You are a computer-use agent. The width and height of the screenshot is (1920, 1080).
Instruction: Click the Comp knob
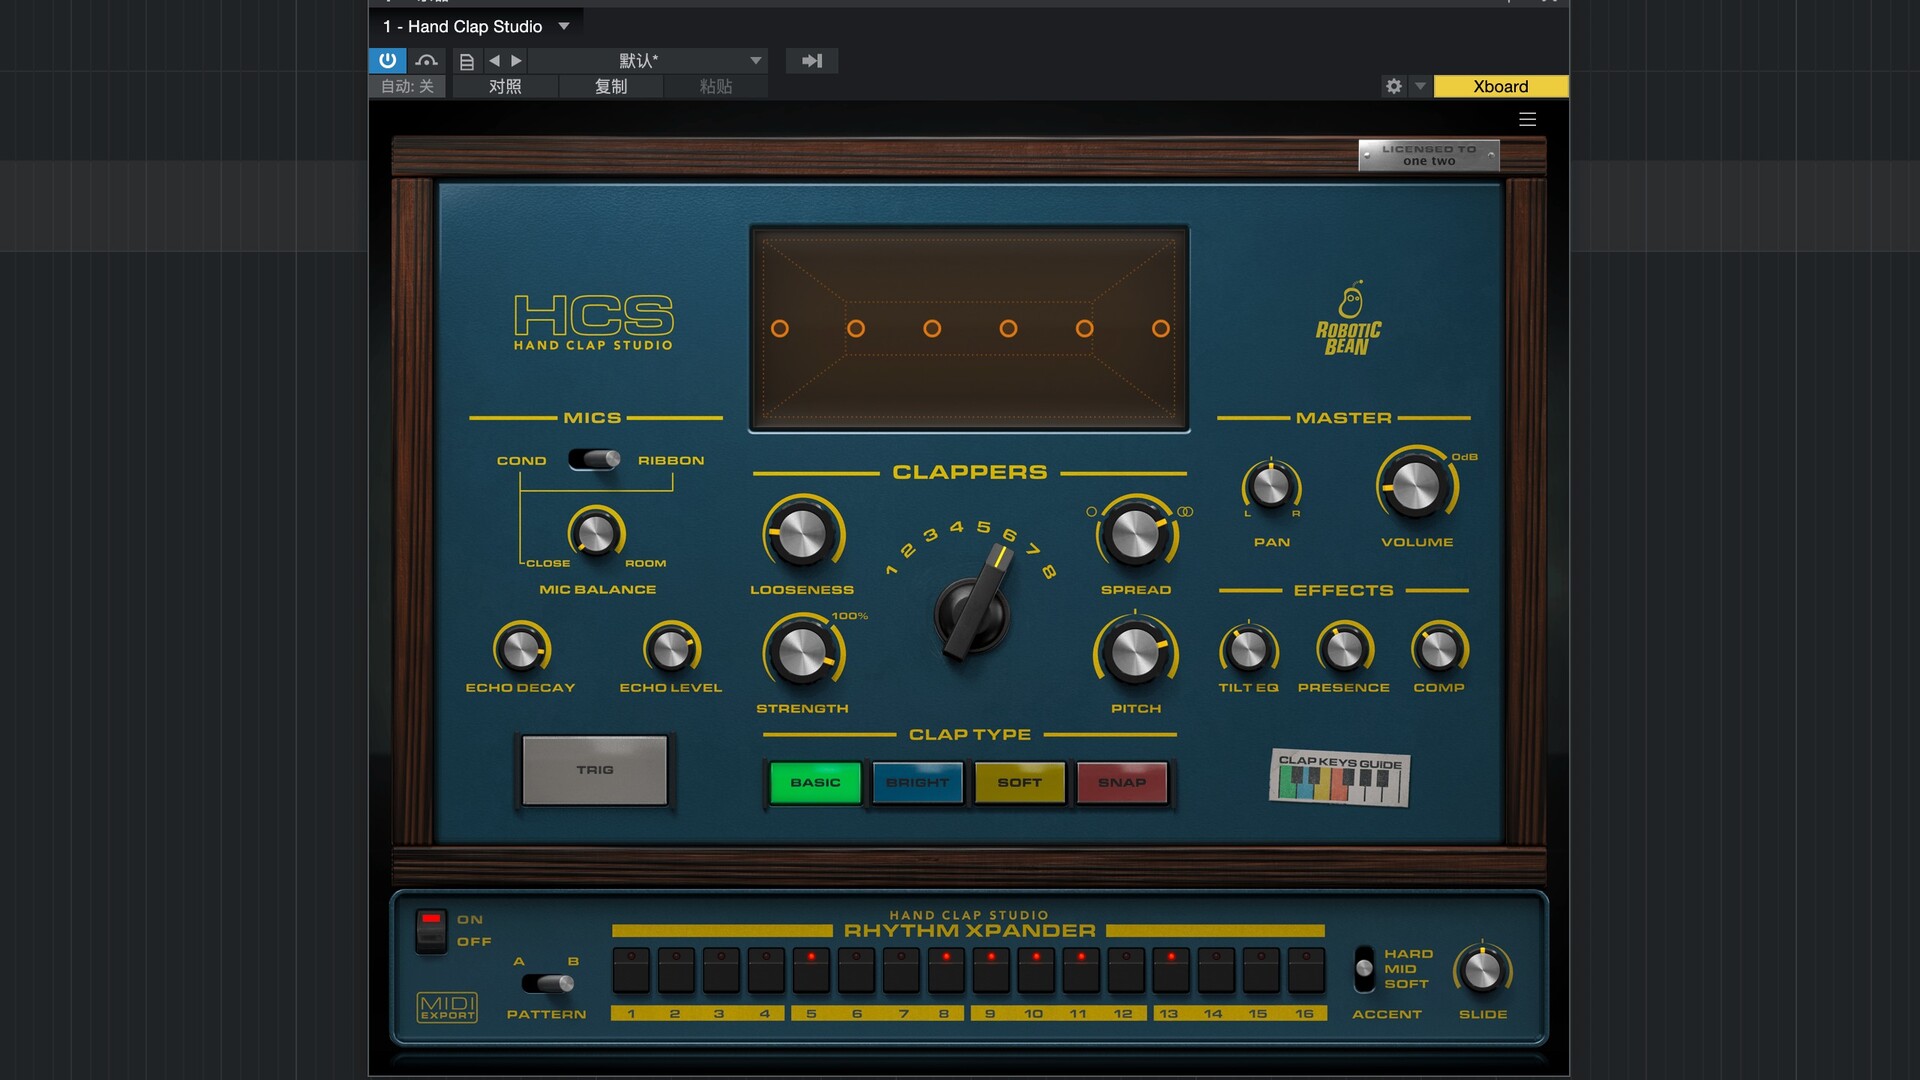pyautogui.click(x=1439, y=650)
